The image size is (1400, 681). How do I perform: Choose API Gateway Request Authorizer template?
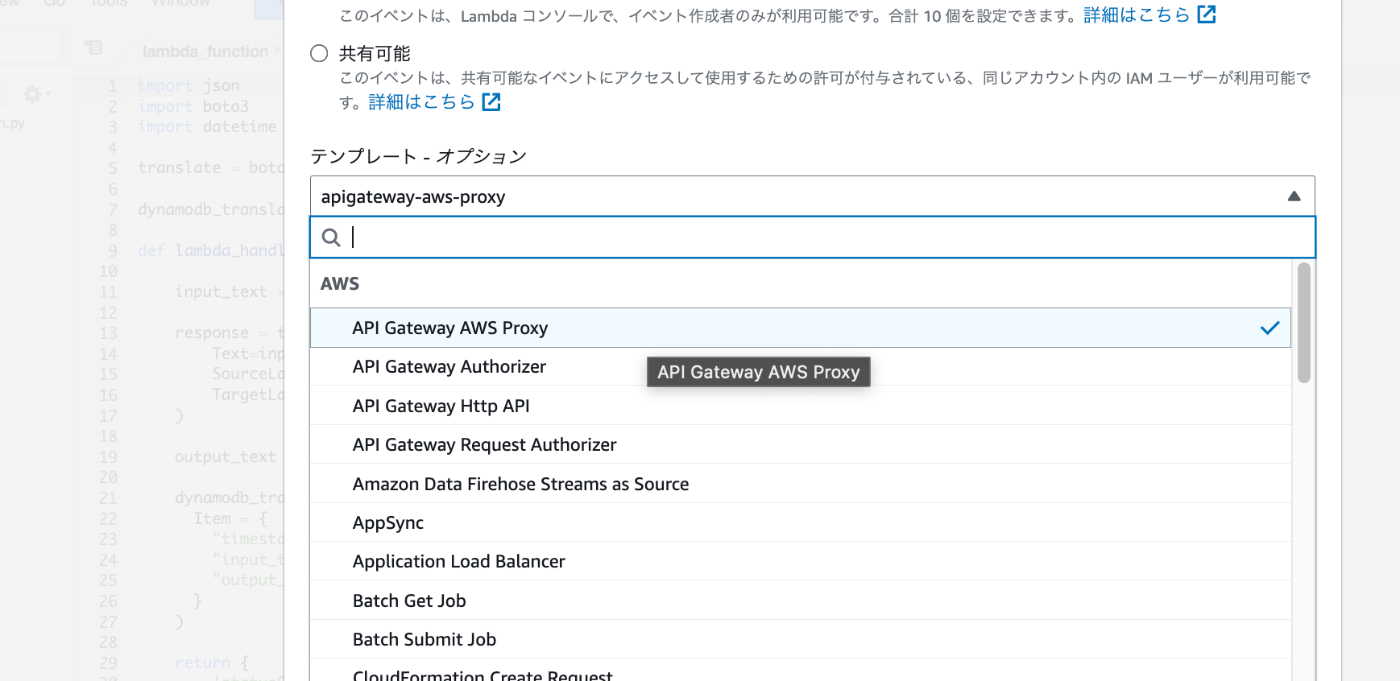[800, 445]
